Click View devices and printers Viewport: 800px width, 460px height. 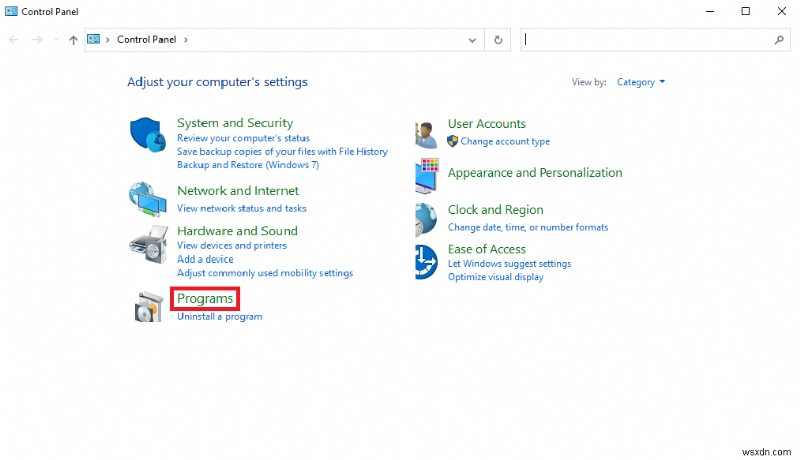pos(232,245)
